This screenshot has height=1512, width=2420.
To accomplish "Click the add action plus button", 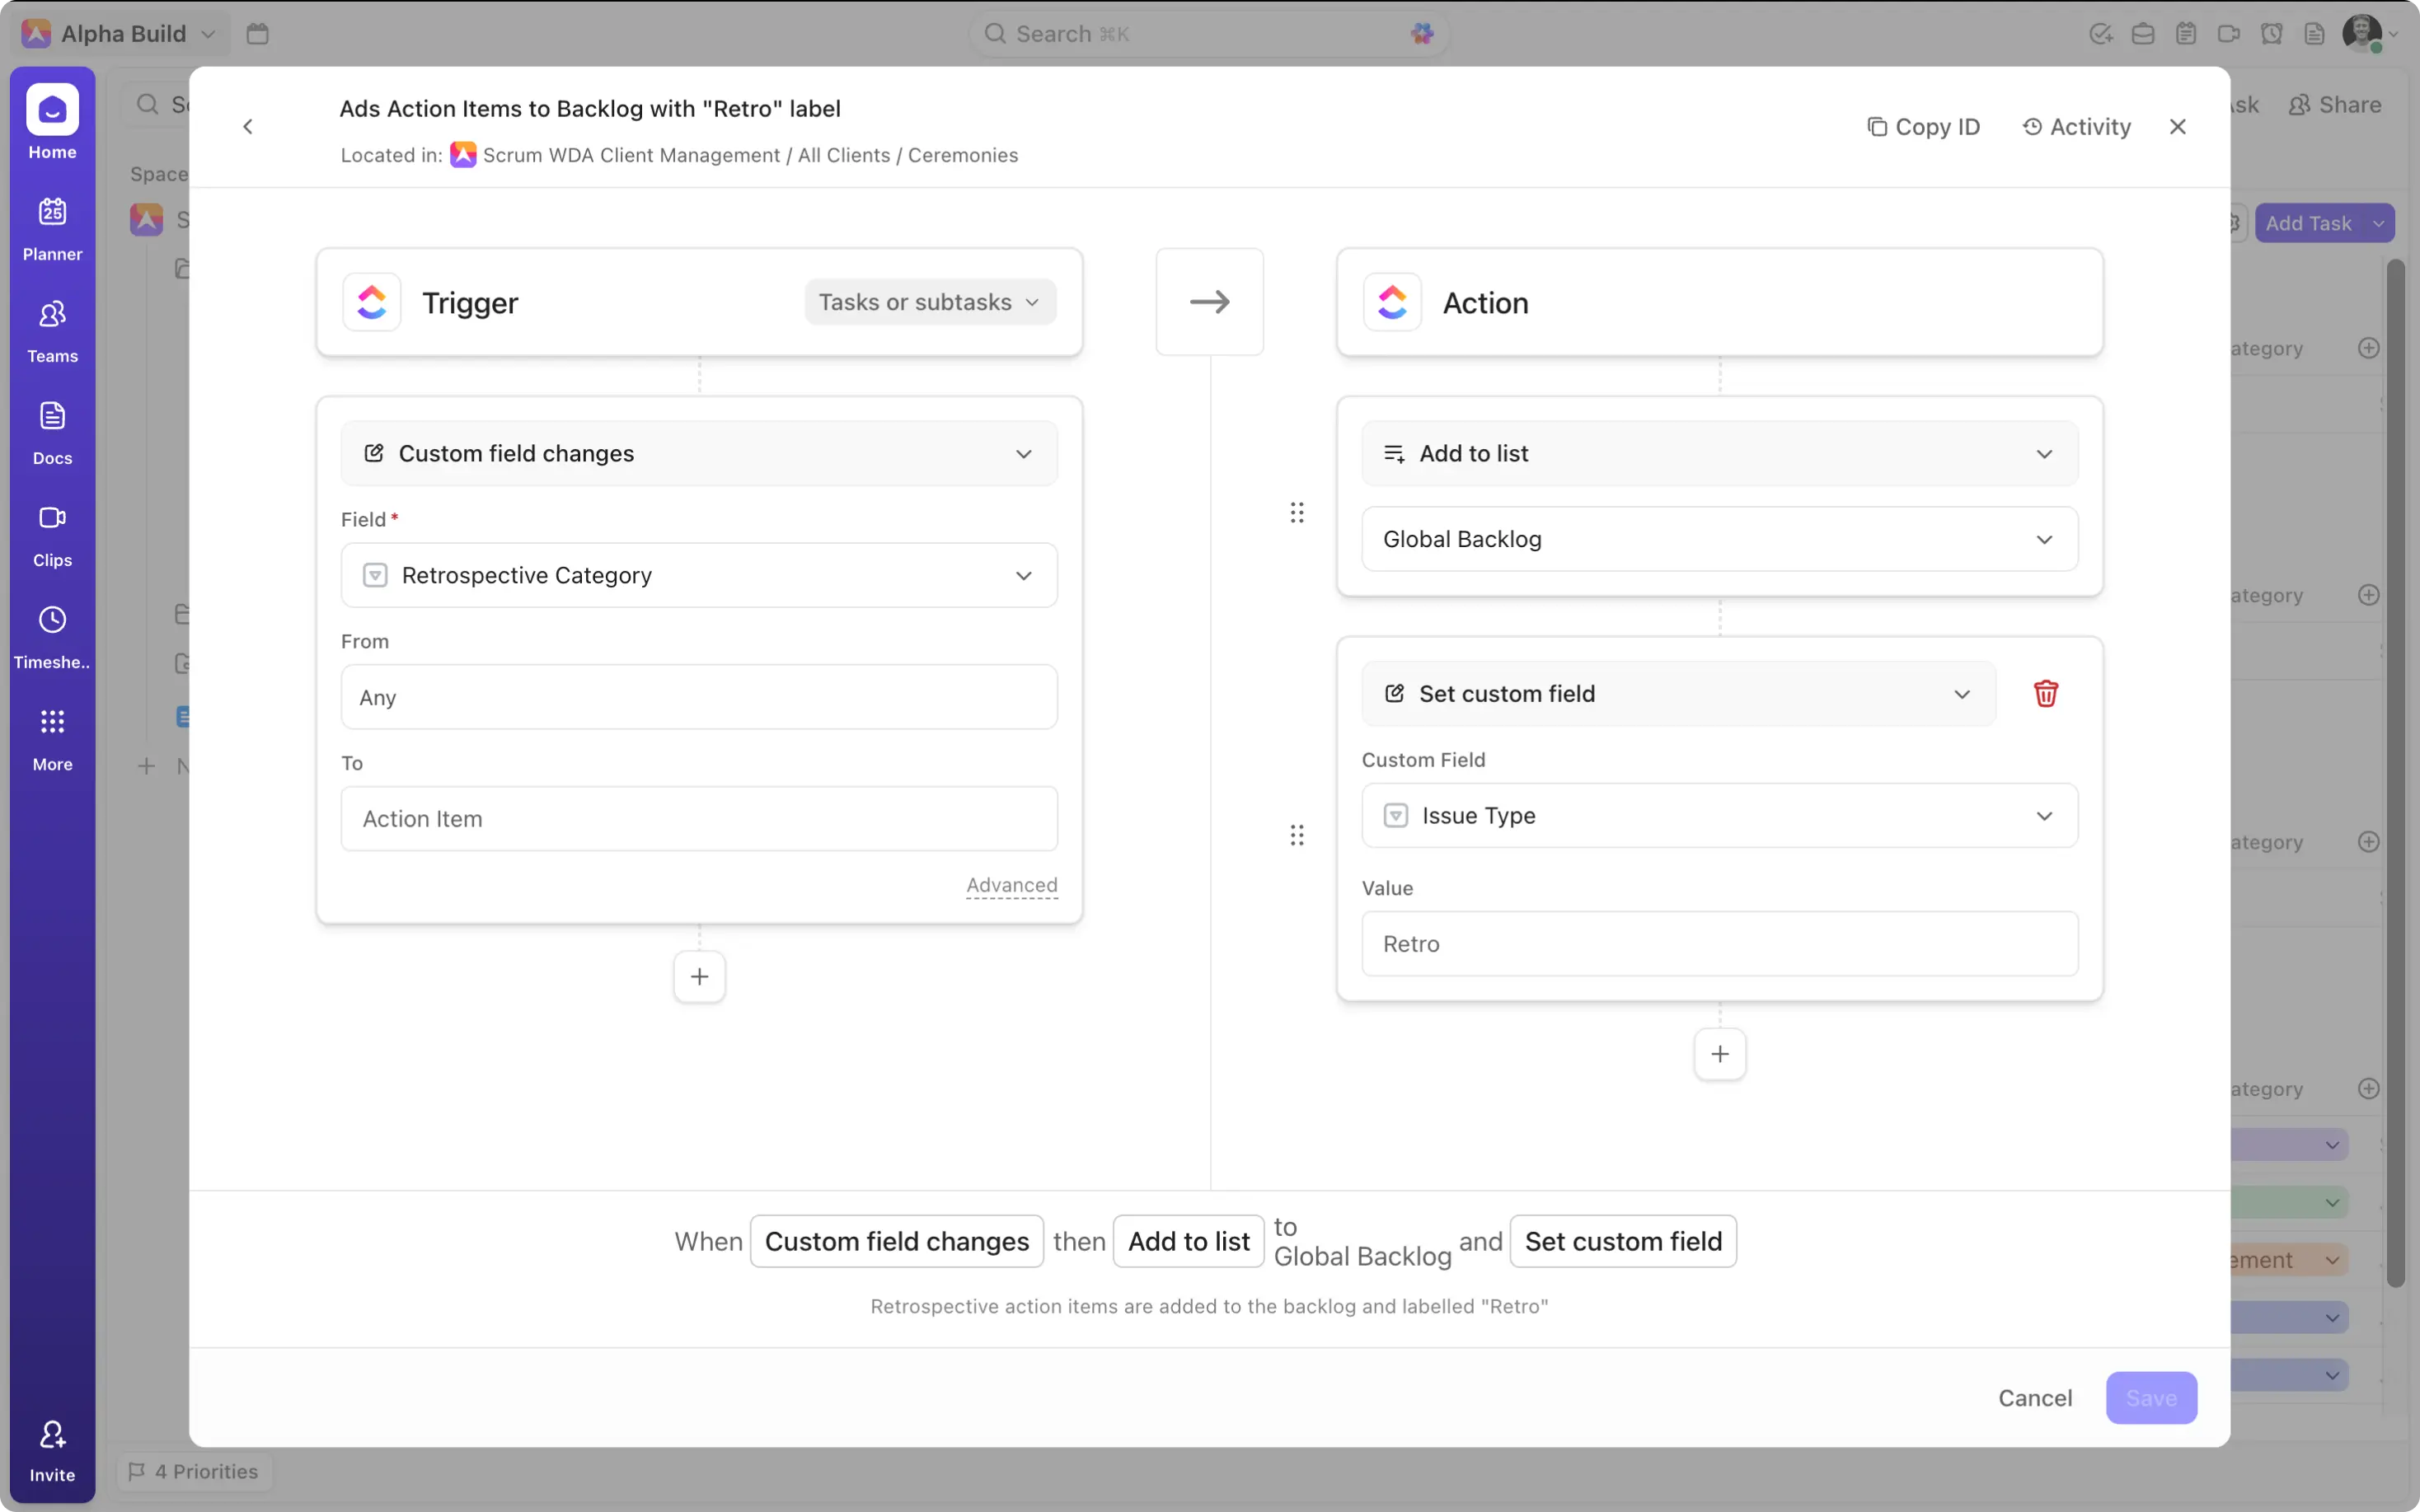I will point(1719,1054).
